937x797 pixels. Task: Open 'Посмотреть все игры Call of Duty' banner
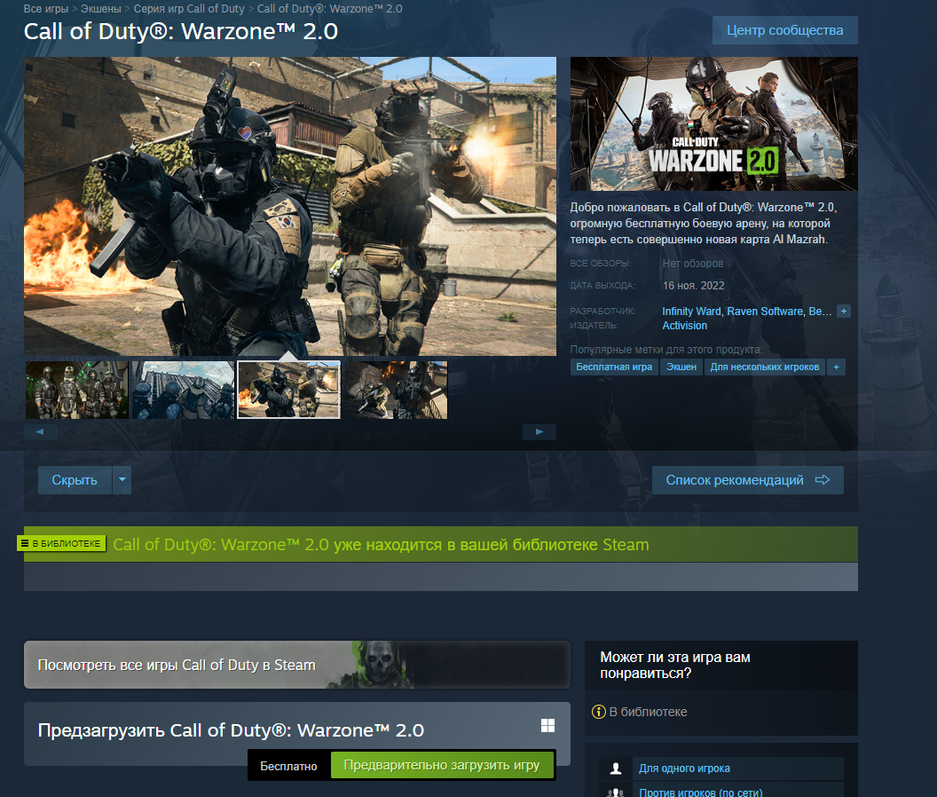297,665
